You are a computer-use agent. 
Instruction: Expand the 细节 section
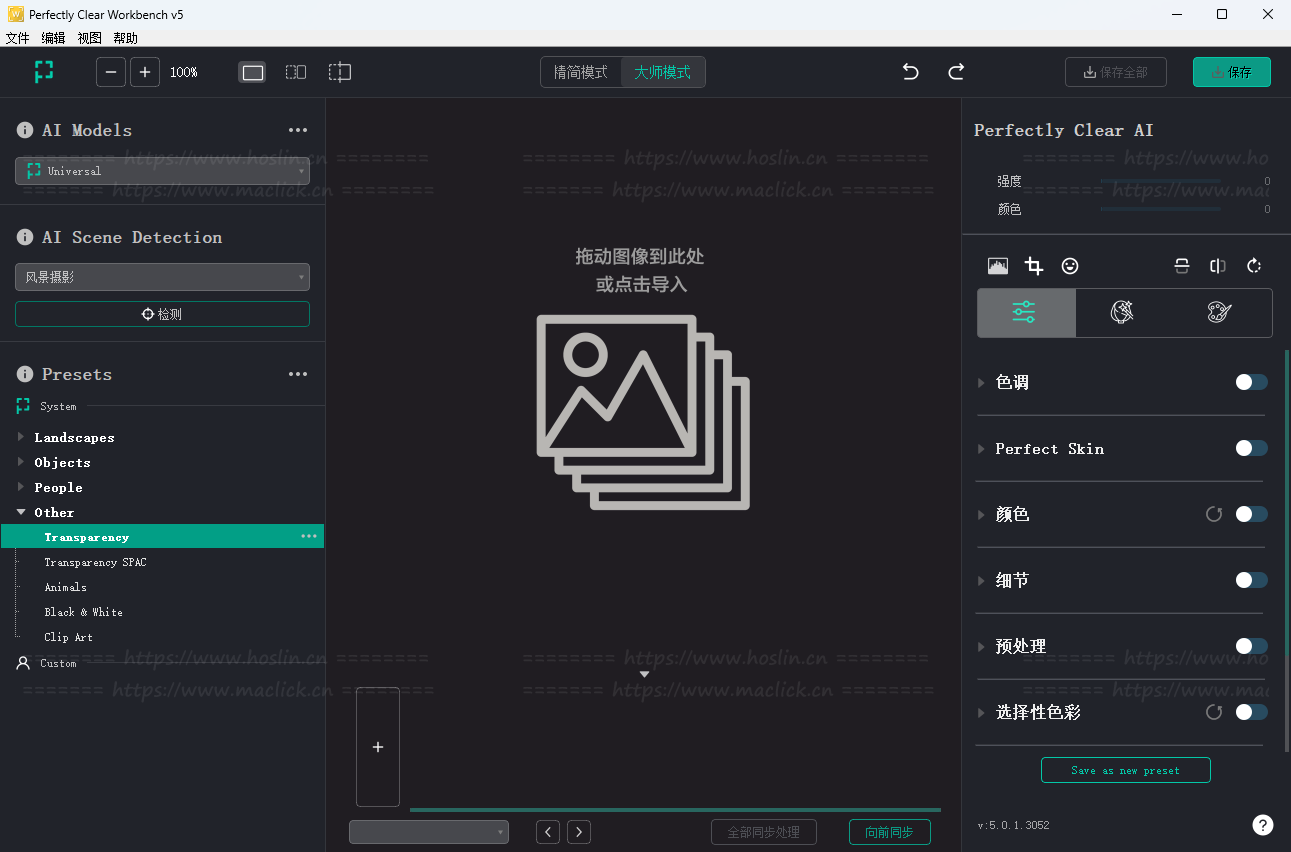[x=981, y=580]
